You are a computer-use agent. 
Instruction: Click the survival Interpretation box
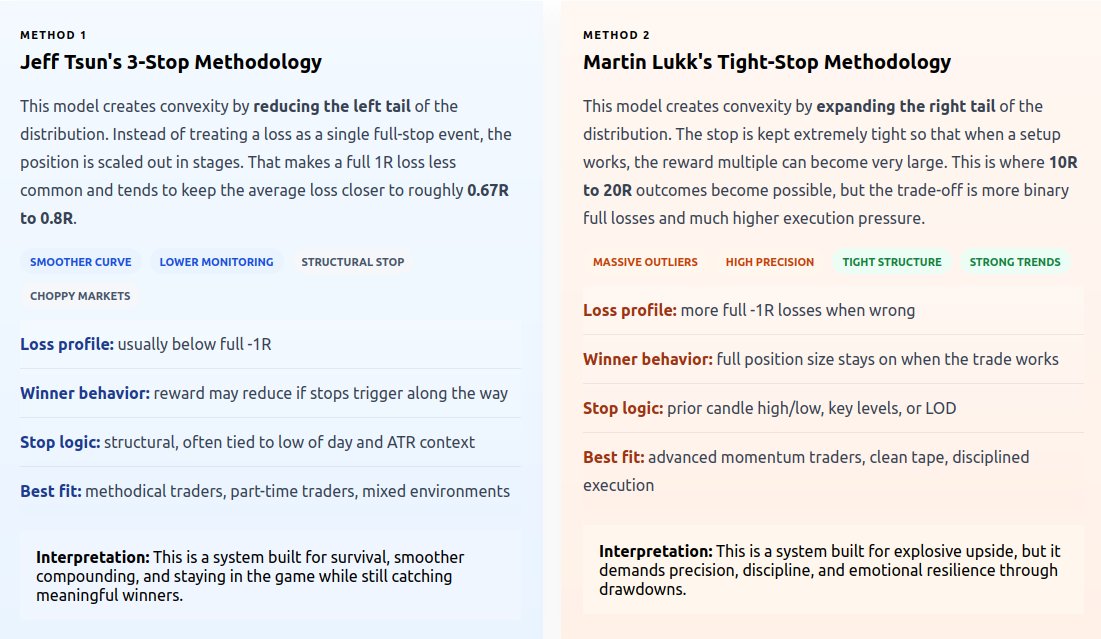(270, 576)
